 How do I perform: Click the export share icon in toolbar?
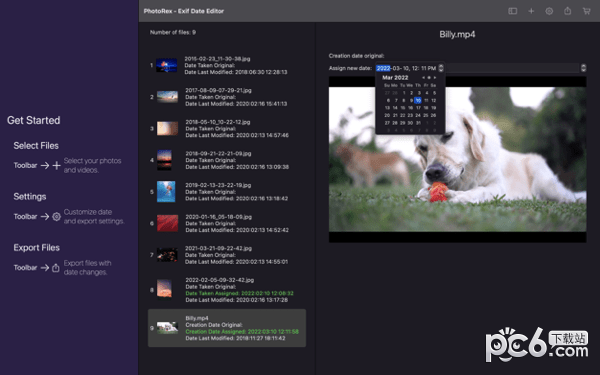(567, 11)
